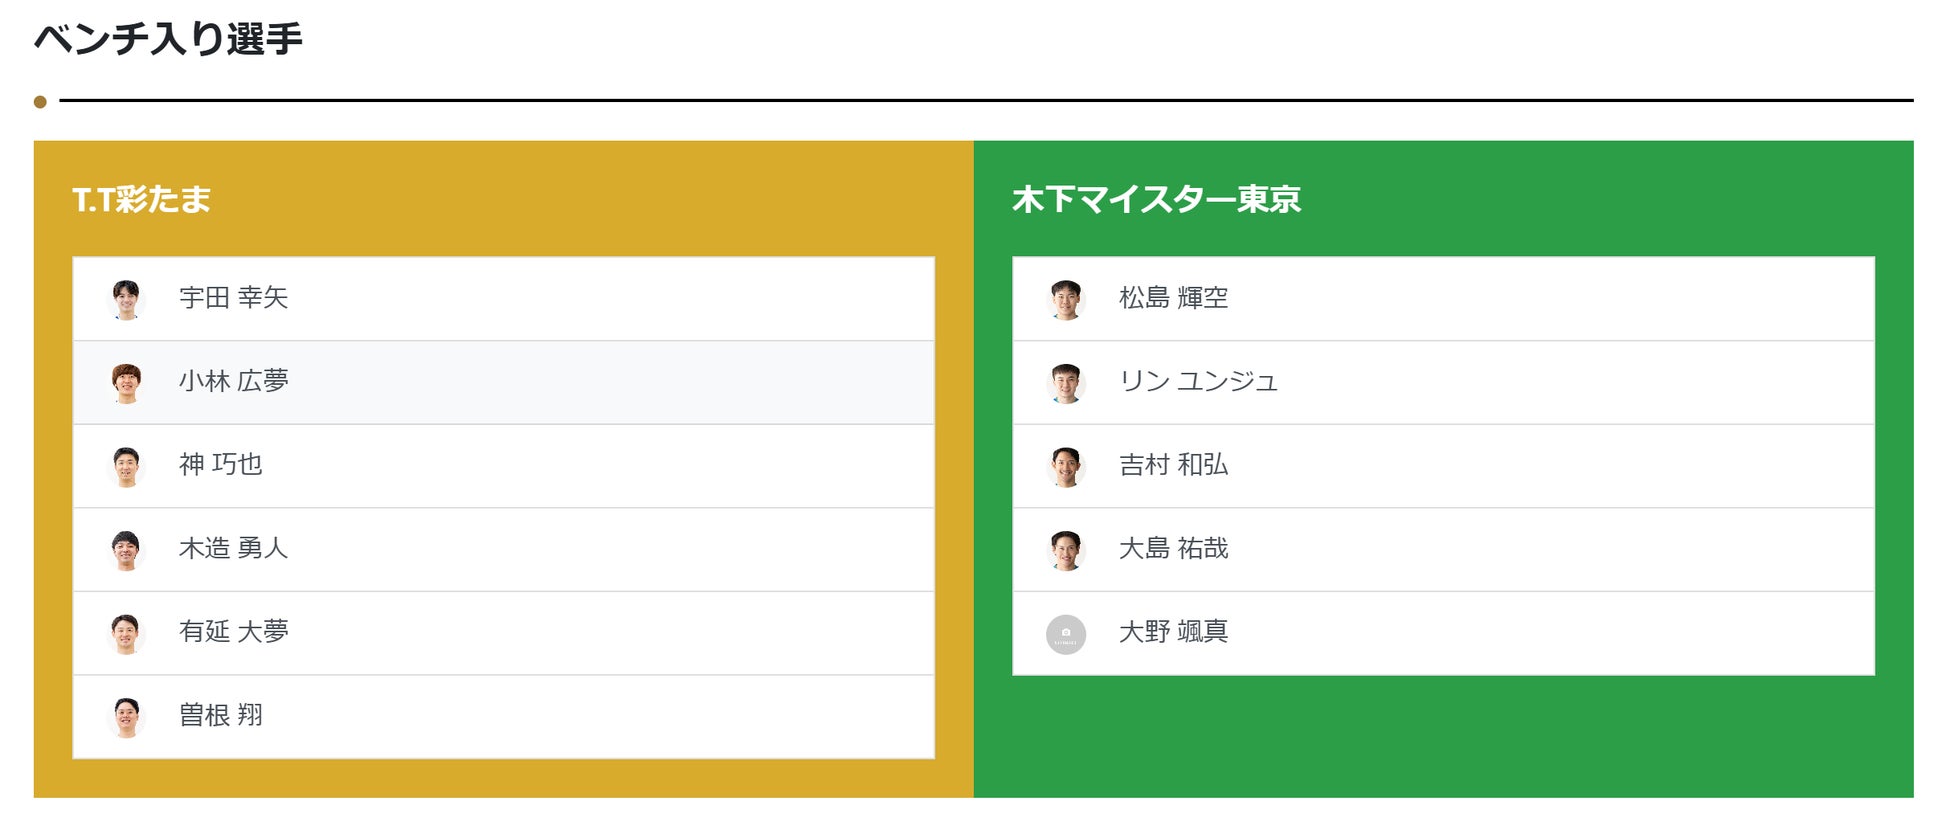The height and width of the screenshot is (838, 1950).
Task: Click 有延 大夢 player avatar photo
Action: tap(126, 633)
